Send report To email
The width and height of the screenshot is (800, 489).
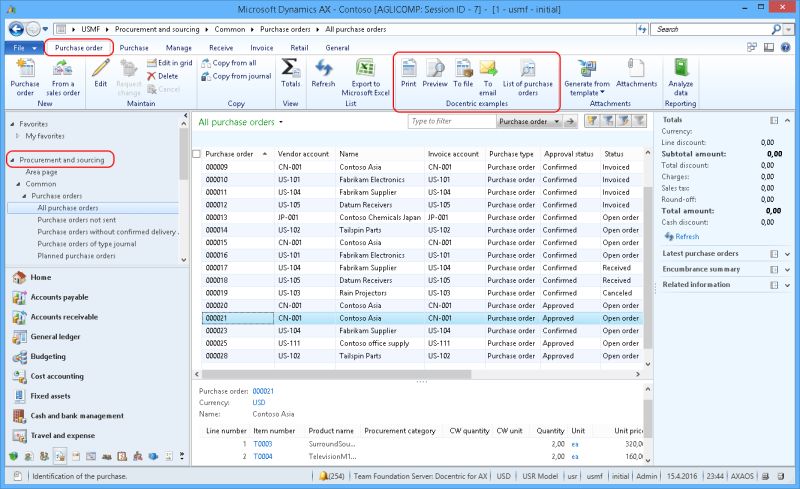tap(488, 78)
